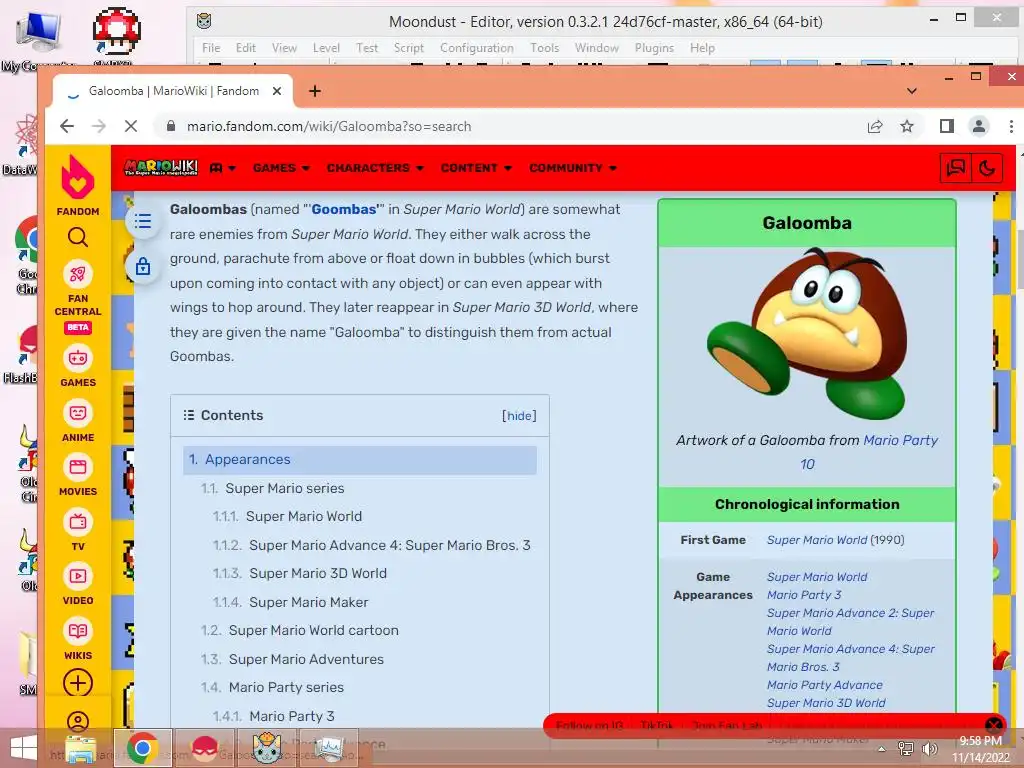Show hidden tray icons arrow
The height and width of the screenshot is (768, 1024).
pyautogui.click(x=882, y=749)
